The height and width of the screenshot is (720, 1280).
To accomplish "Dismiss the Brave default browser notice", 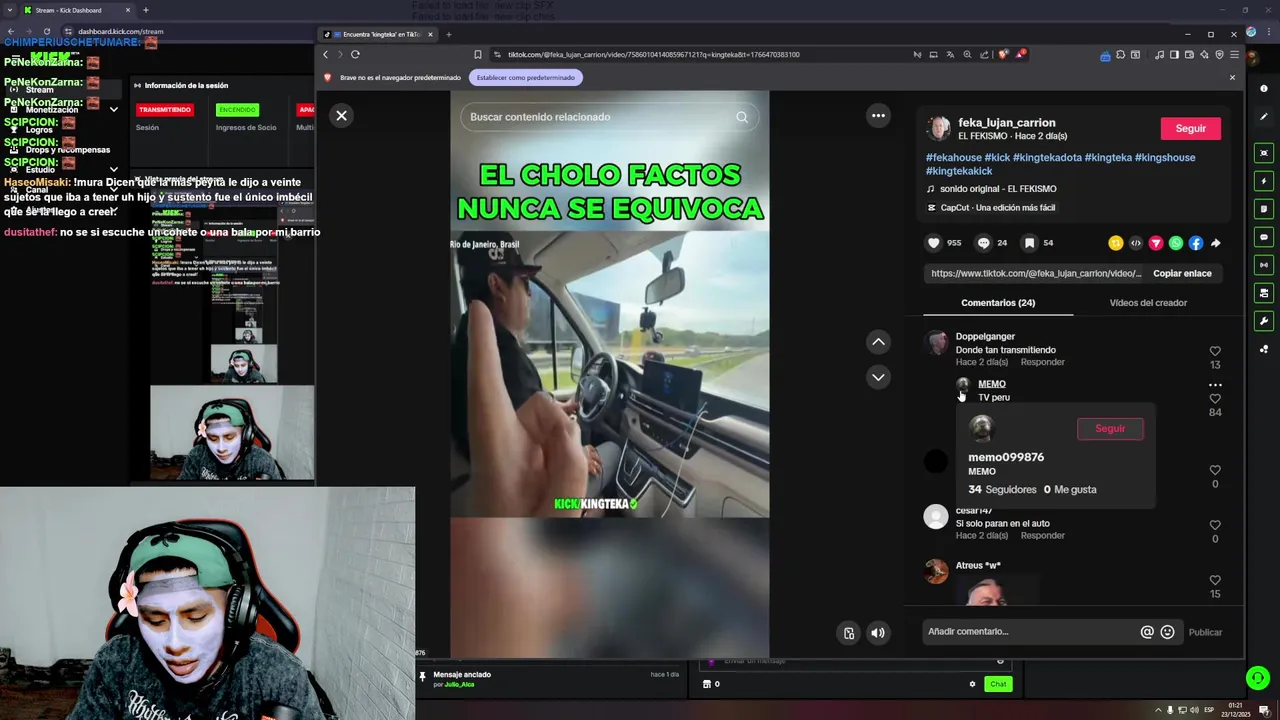I will (x=1232, y=77).
